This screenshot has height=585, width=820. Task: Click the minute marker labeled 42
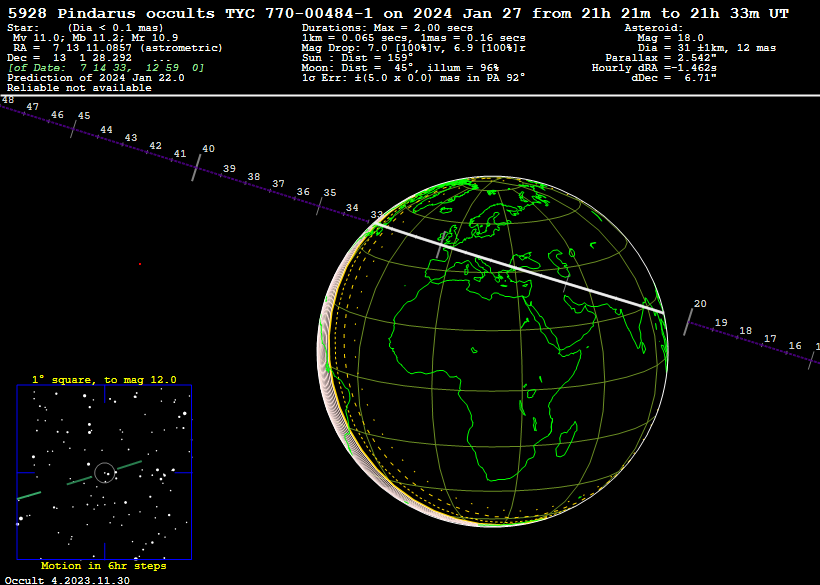tap(155, 145)
